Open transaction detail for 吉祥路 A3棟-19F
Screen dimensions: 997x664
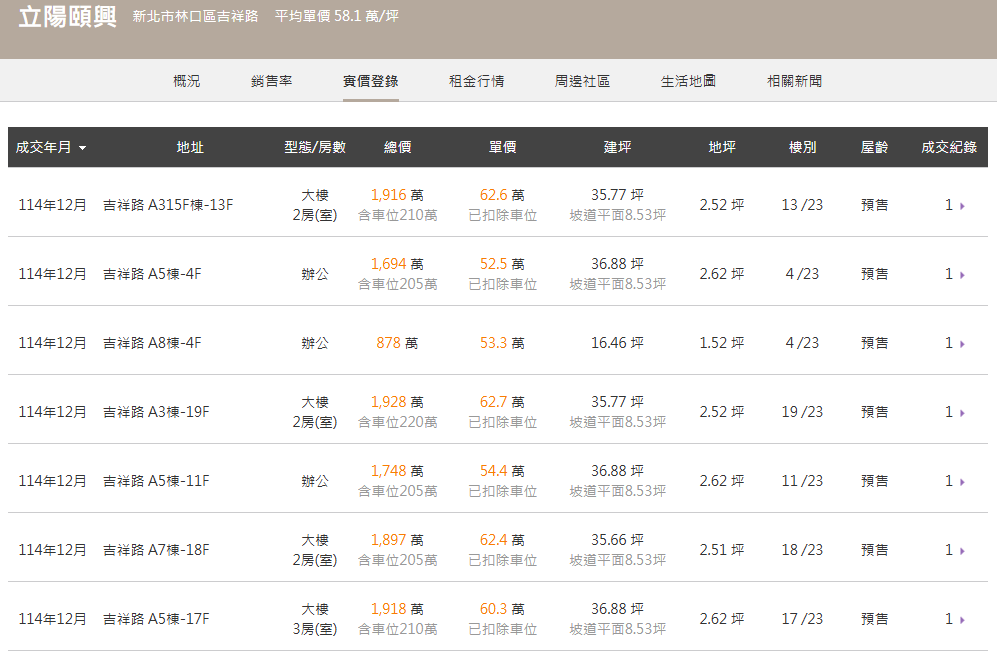952,411
